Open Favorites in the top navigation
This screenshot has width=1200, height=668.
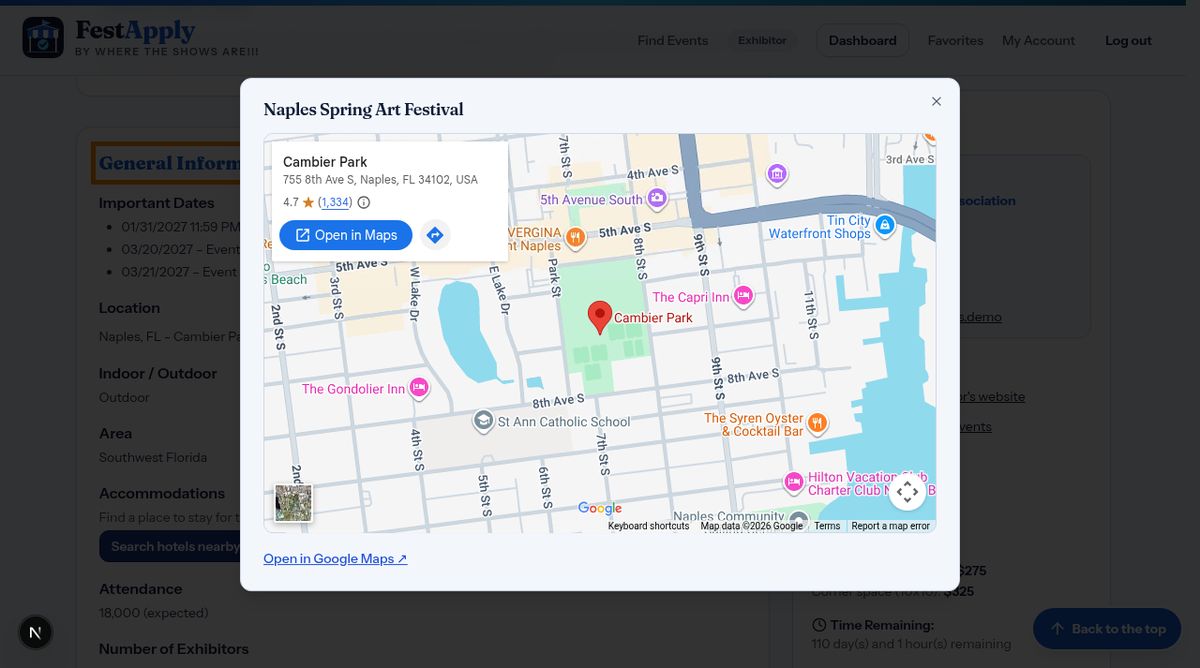coord(955,41)
